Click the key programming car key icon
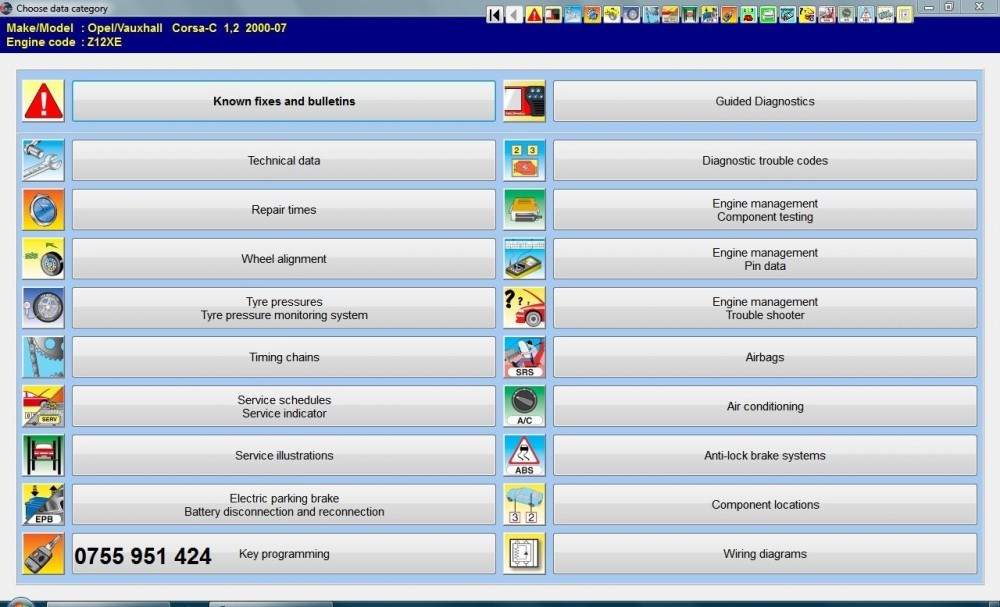Screen dimensions: 1000x607 coord(43,554)
